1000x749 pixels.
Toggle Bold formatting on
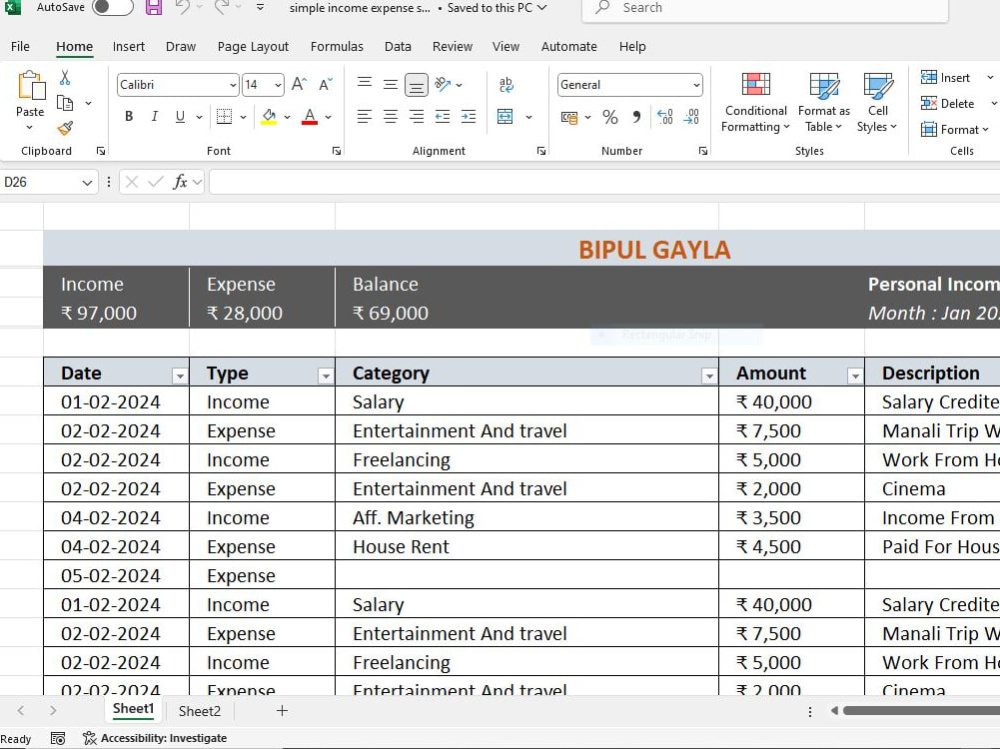click(x=129, y=117)
